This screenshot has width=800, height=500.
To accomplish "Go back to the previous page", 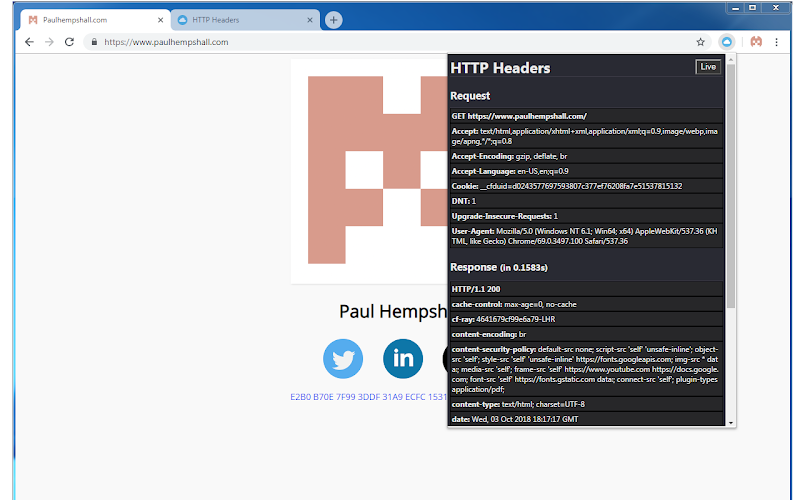I will 29,42.
